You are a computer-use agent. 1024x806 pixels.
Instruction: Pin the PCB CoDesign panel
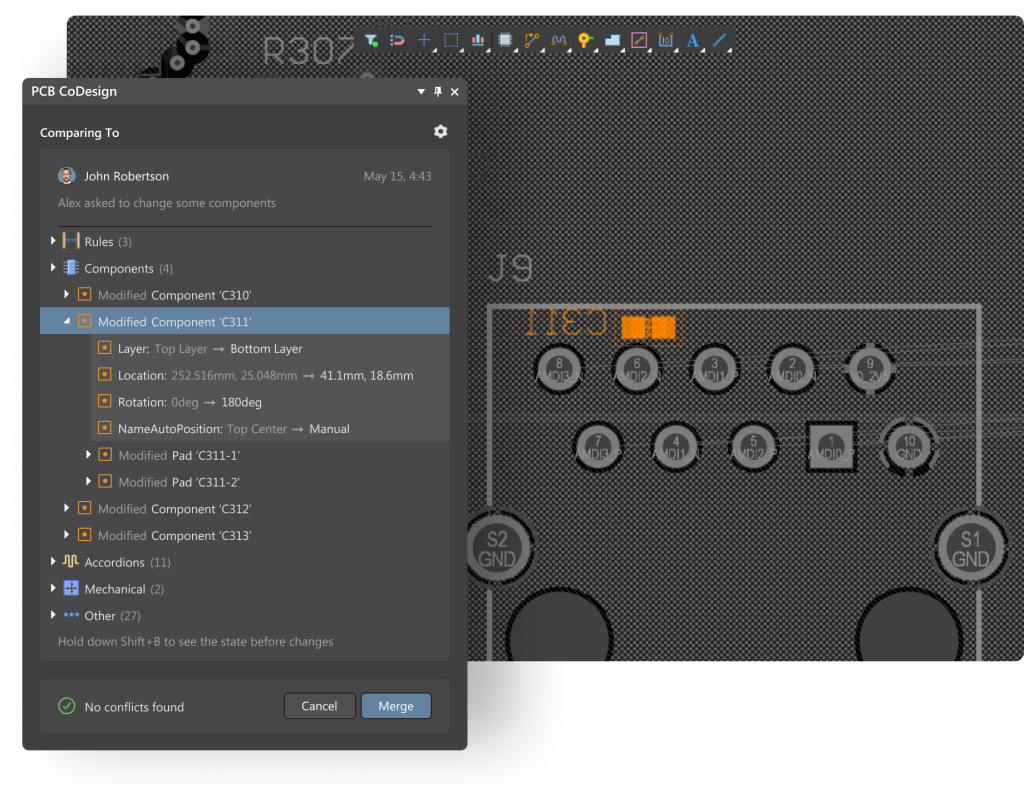click(x=438, y=92)
